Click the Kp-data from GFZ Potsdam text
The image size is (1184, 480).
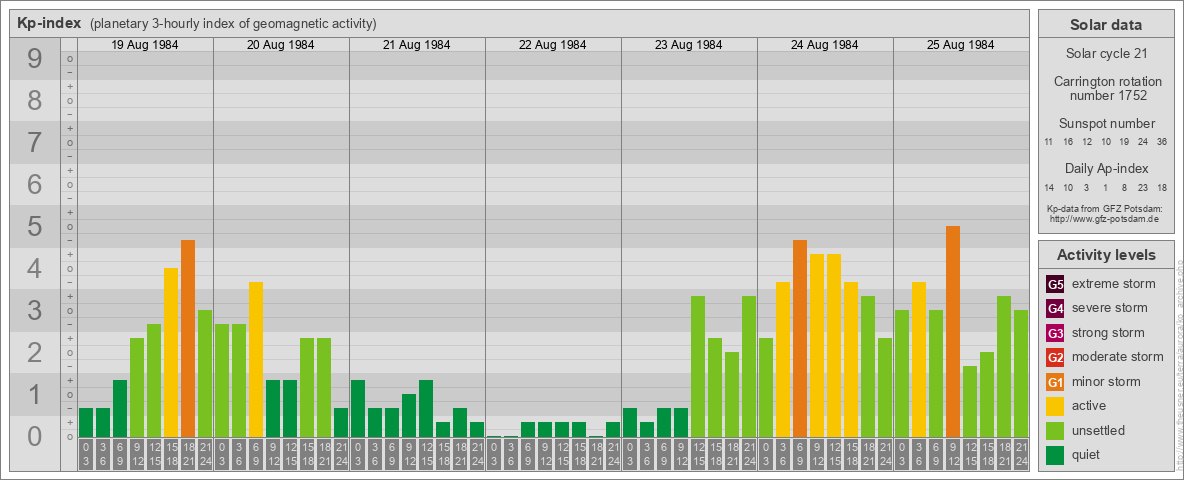pyautogui.click(x=1105, y=208)
